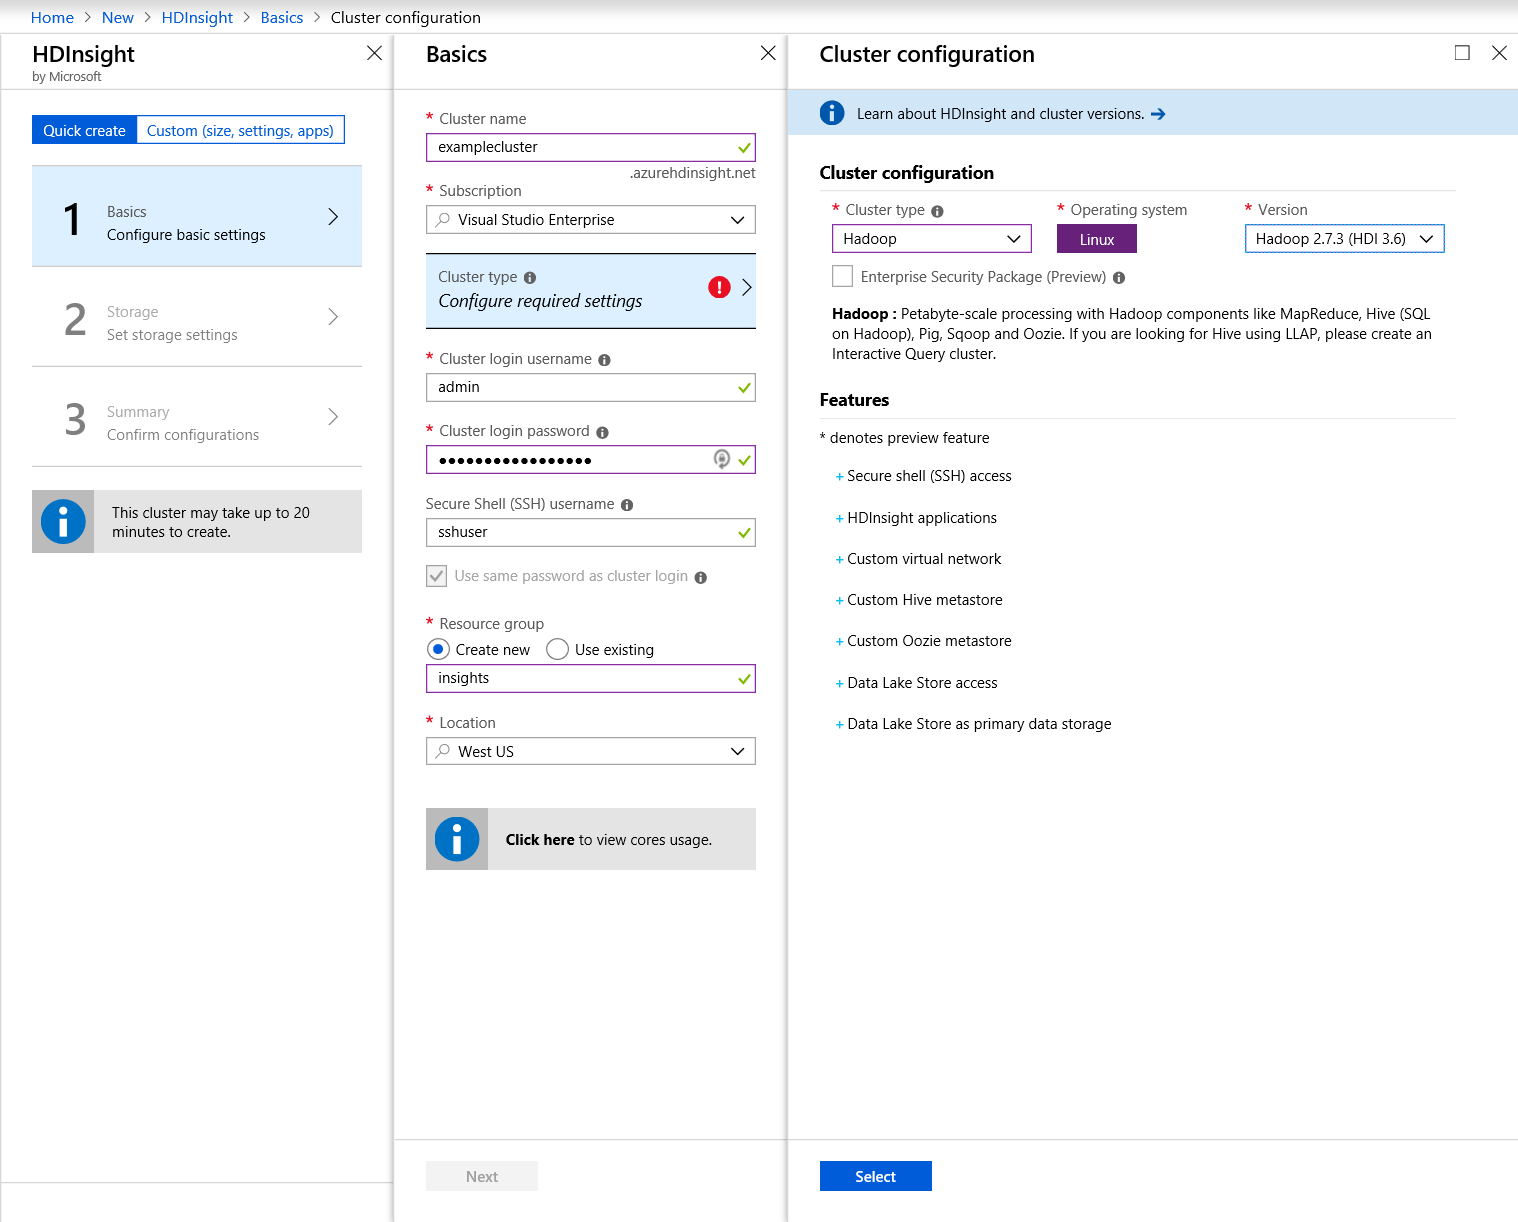
Task: Select the Create new resource group option
Action: point(438,650)
